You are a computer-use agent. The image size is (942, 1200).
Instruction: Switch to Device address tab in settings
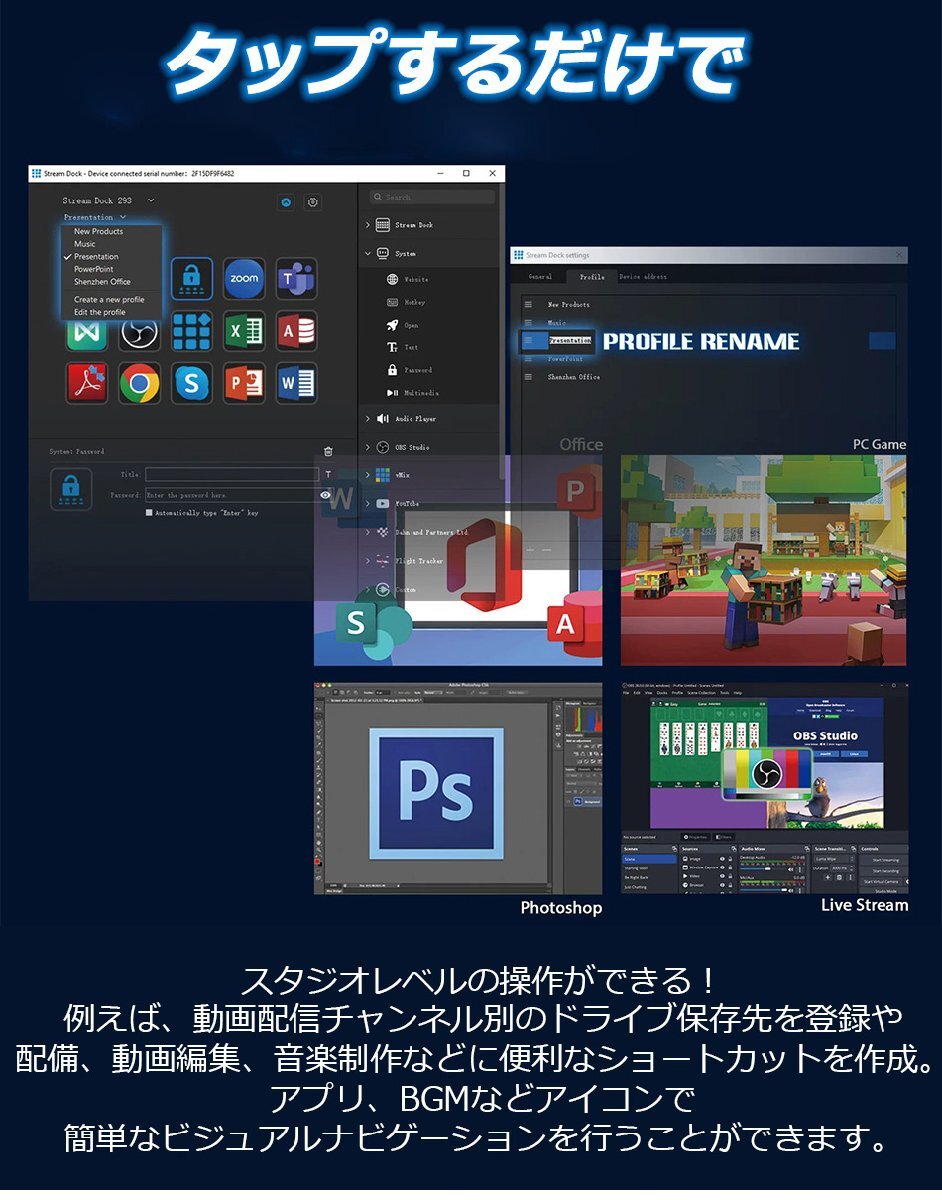coord(643,277)
